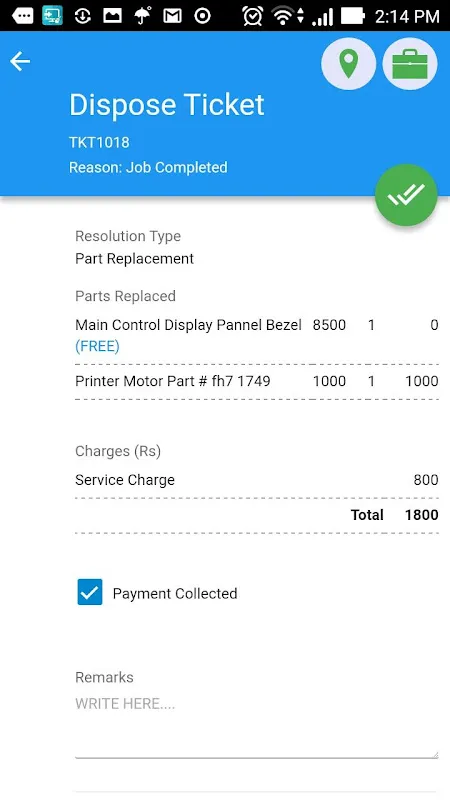Tap the Payment Collected label
Viewport: 450px width, 800px height.
(175, 593)
